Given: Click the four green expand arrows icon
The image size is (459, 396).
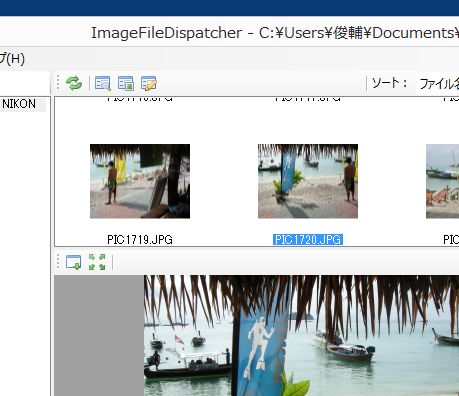Looking at the screenshot, I should point(97,262).
